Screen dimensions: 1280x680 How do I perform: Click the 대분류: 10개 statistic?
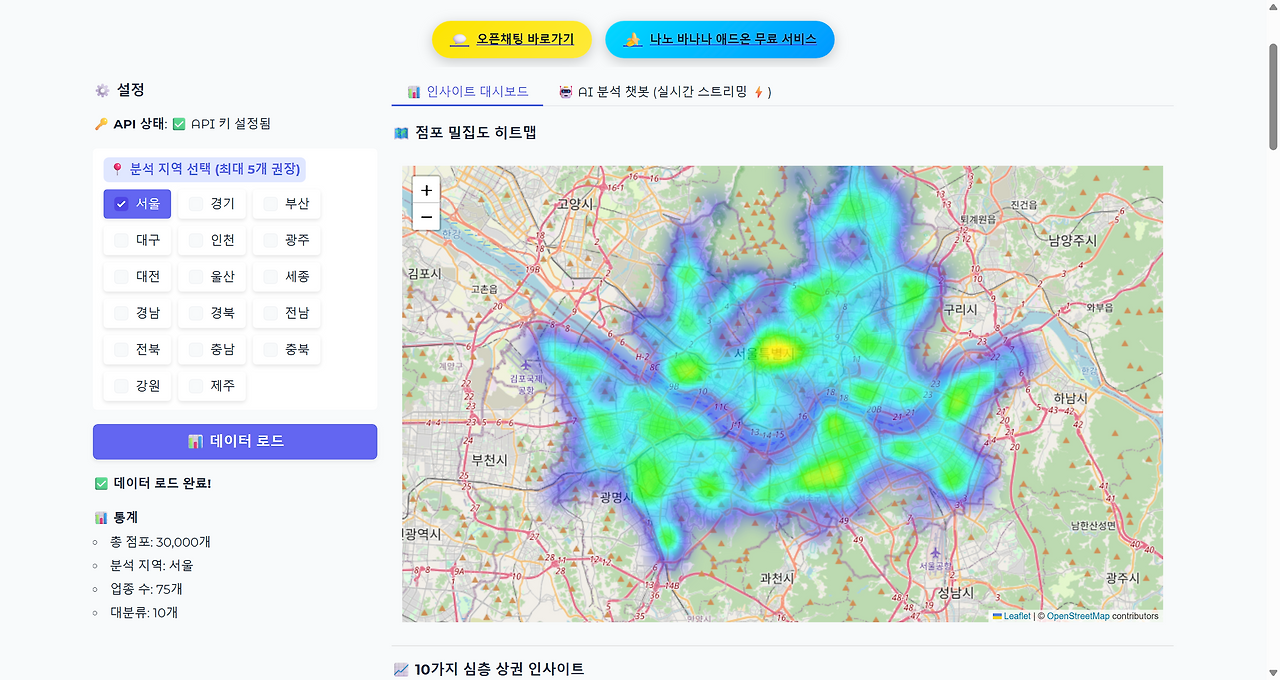pos(144,612)
